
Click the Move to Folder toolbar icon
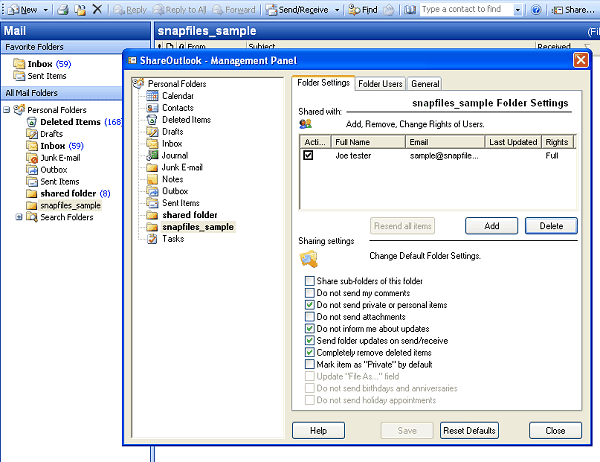pyautogui.click(x=80, y=10)
